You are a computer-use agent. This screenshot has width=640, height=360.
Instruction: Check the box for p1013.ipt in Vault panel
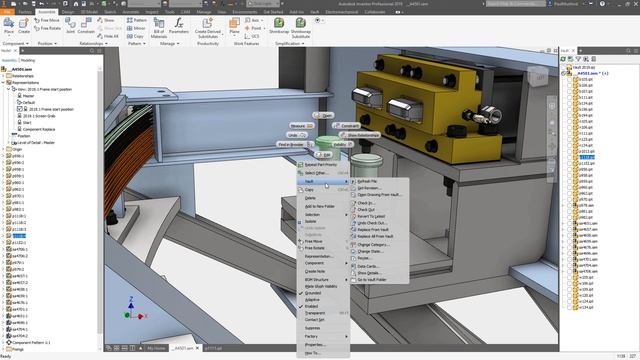click(x=570, y=151)
